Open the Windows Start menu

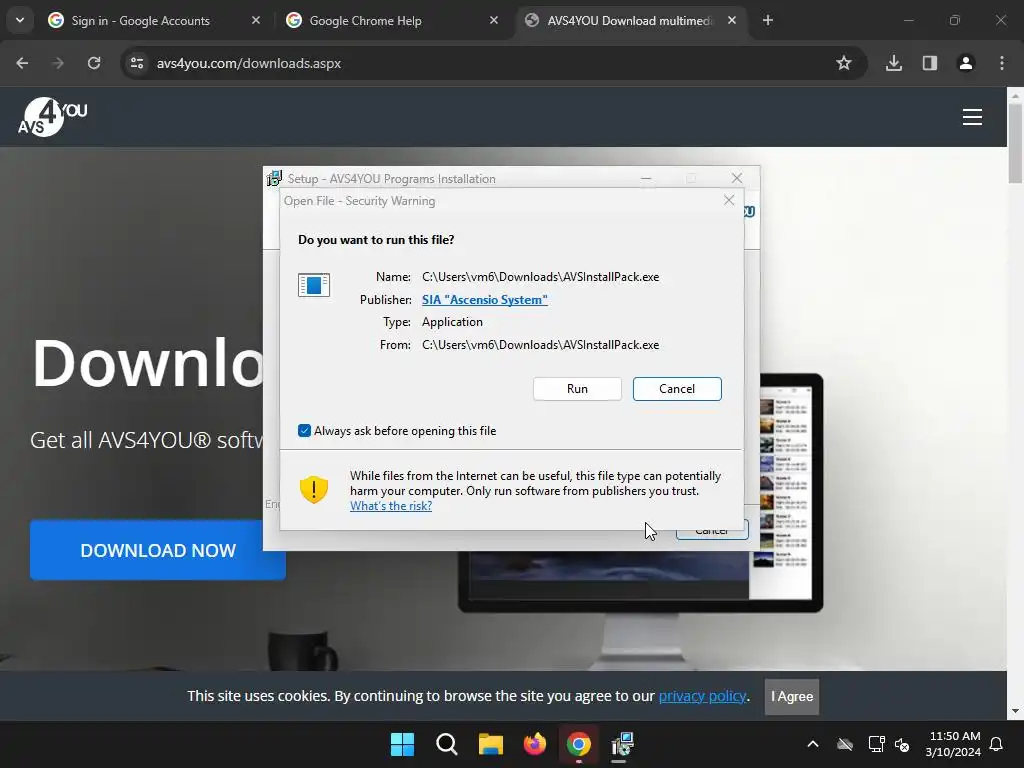402,744
